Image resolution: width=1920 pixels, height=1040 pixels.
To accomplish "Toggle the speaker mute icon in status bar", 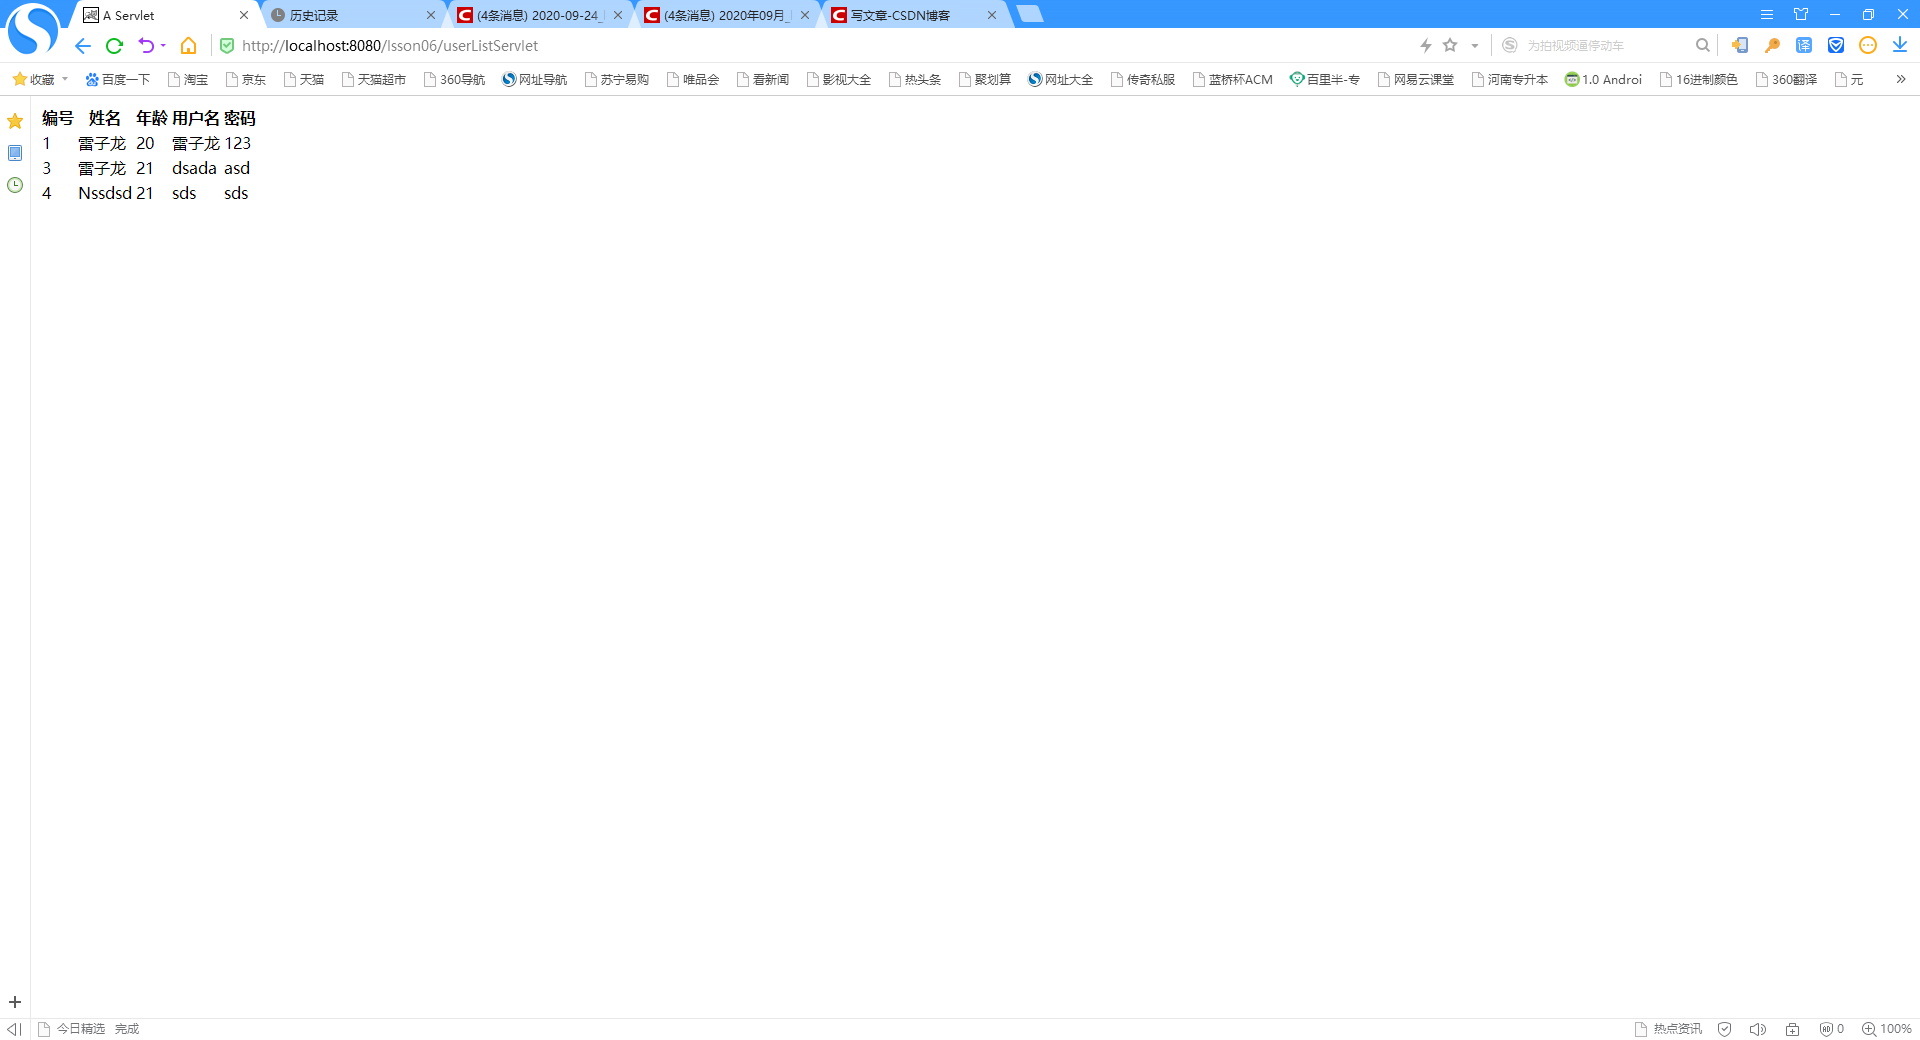I will click(x=1758, y=1028).
